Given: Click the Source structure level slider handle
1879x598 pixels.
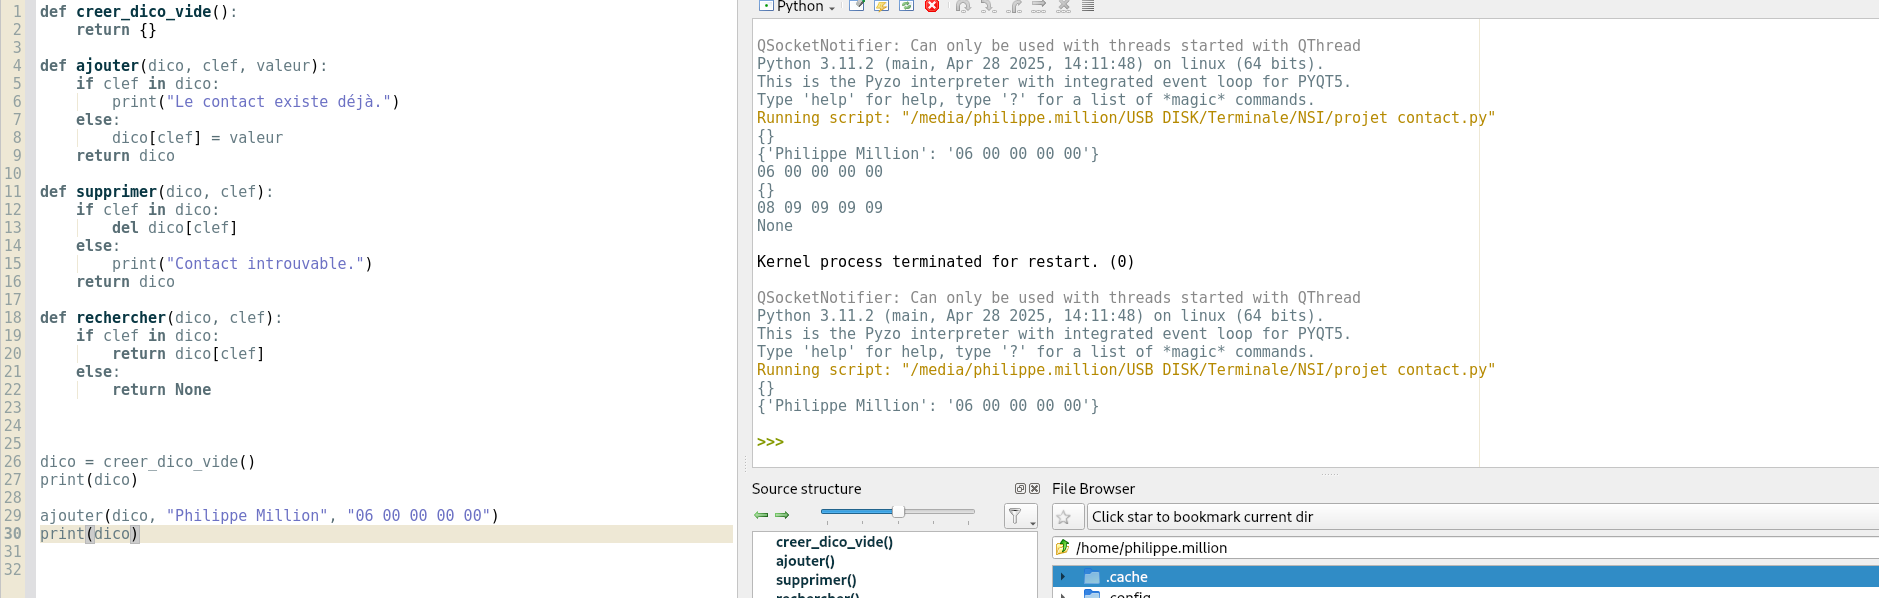Looking at the screenshot, I should (898, 512).
